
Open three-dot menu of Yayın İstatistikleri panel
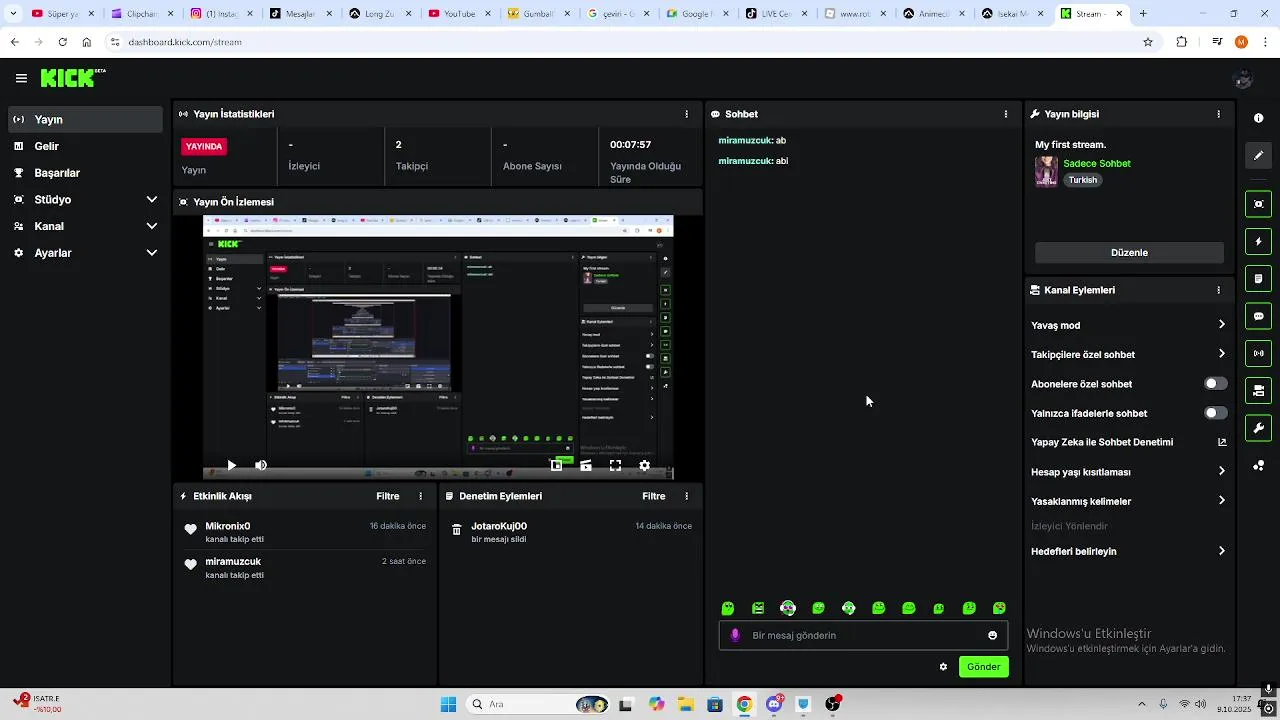(x=686, y=114)
